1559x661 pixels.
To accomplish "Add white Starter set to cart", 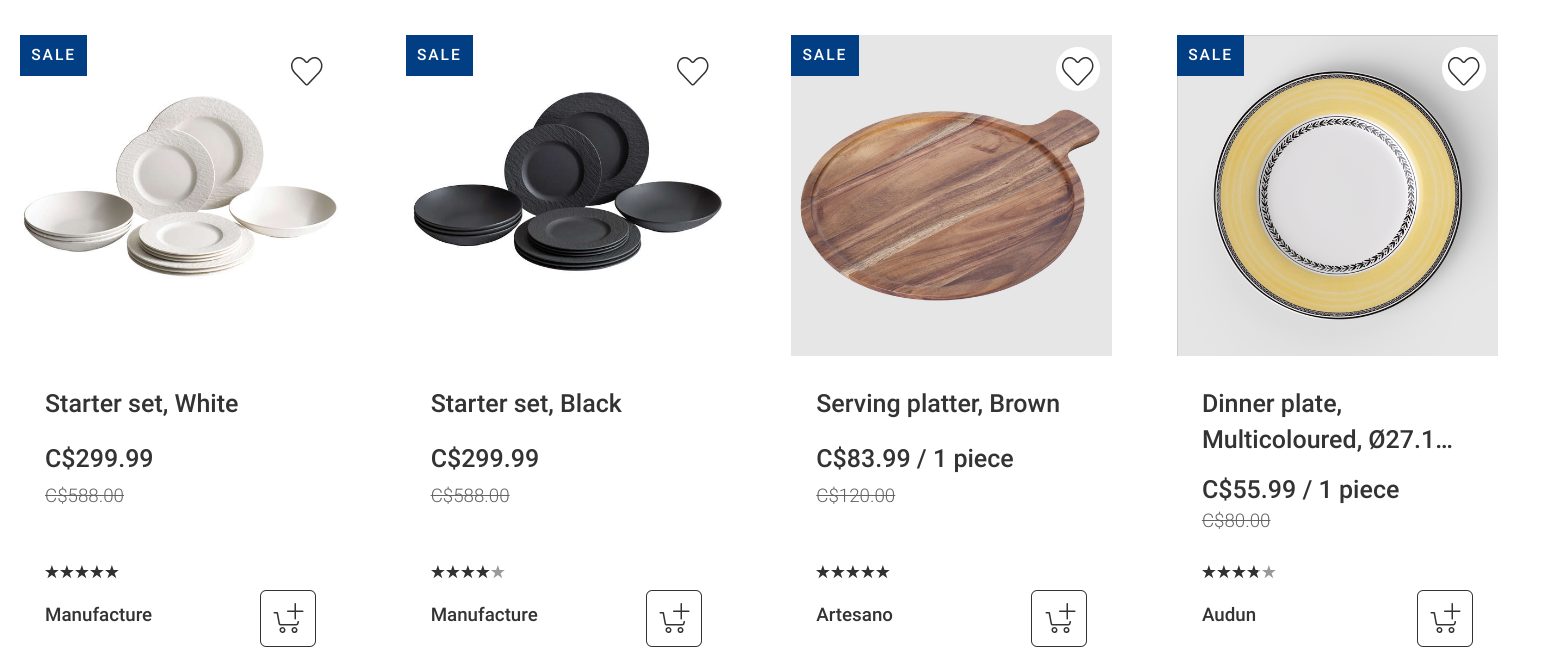I will 288,618.
